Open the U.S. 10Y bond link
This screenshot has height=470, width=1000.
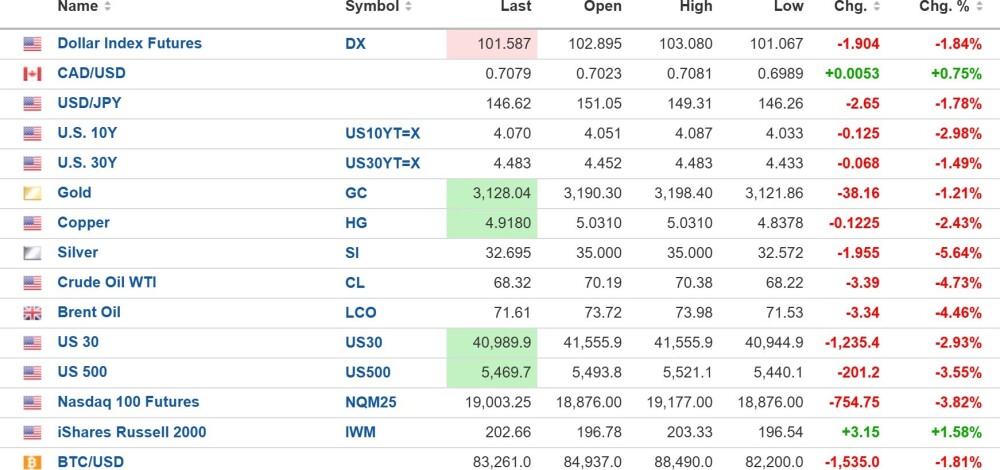point(87,133)
